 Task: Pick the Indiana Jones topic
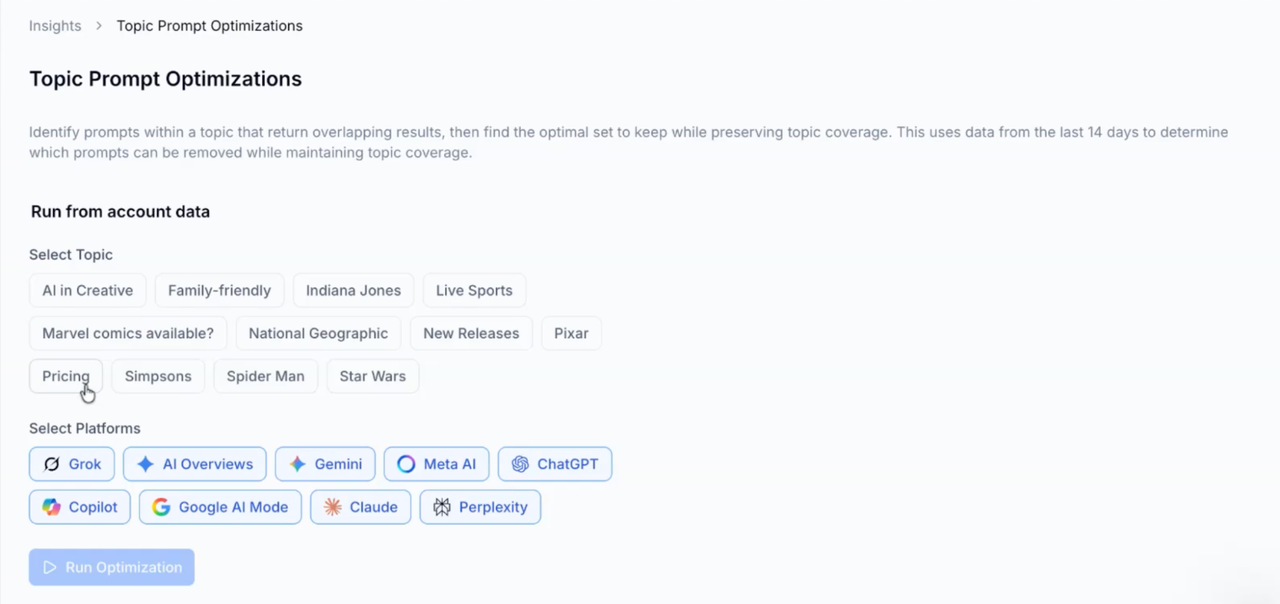click(353, 290)
